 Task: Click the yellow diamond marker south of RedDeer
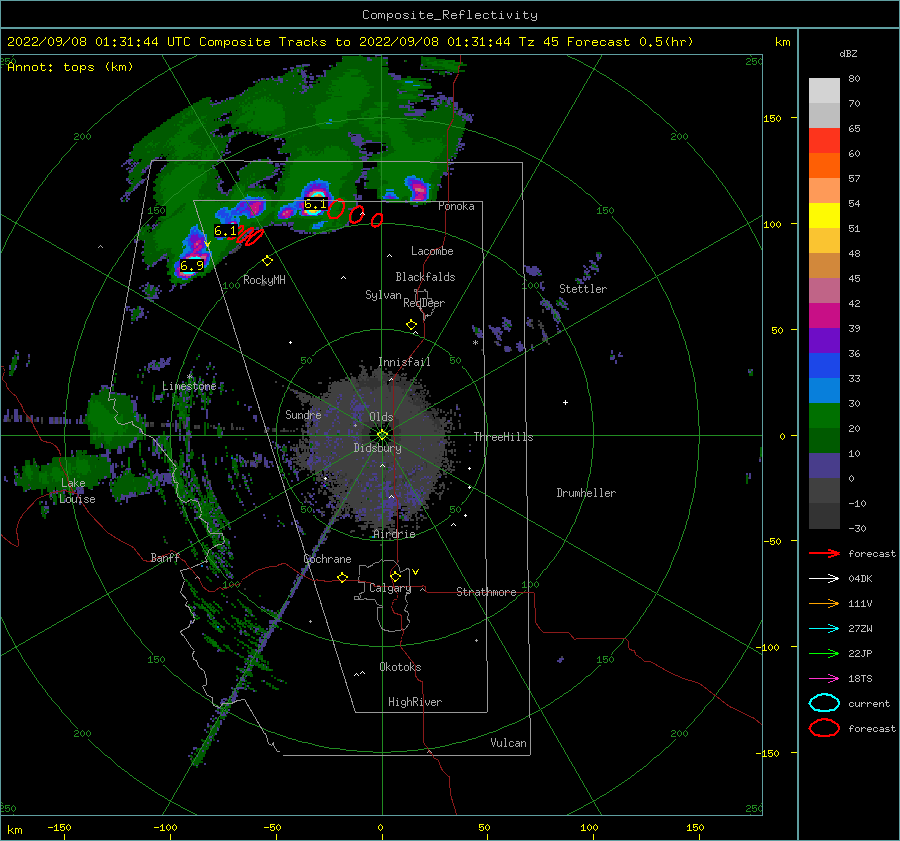pos(411,325)
